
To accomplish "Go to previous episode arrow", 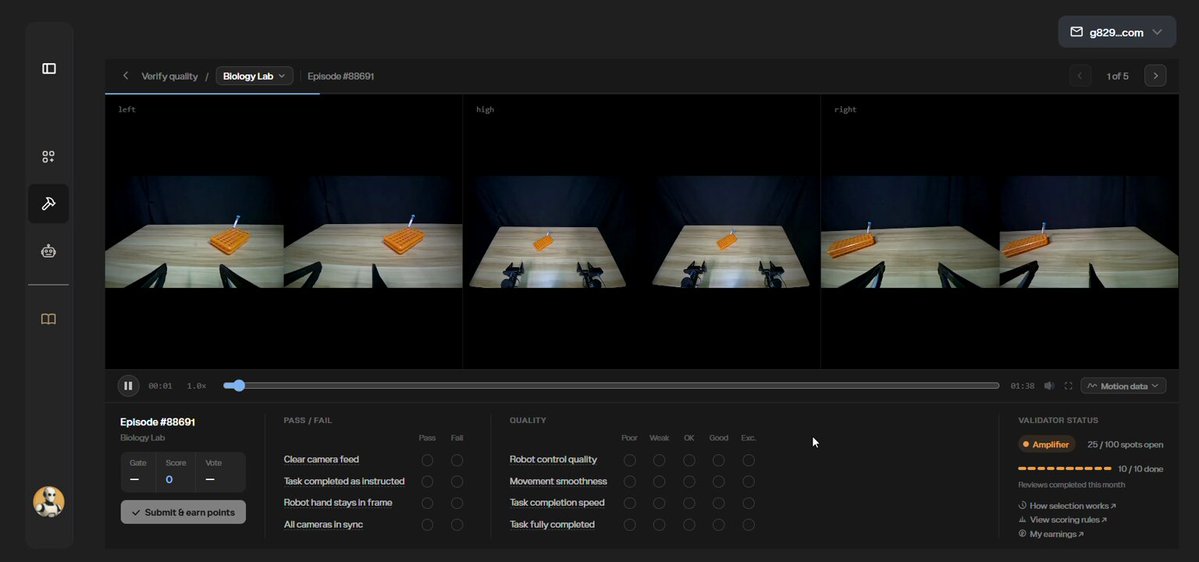I will [x=1080, y=76].
